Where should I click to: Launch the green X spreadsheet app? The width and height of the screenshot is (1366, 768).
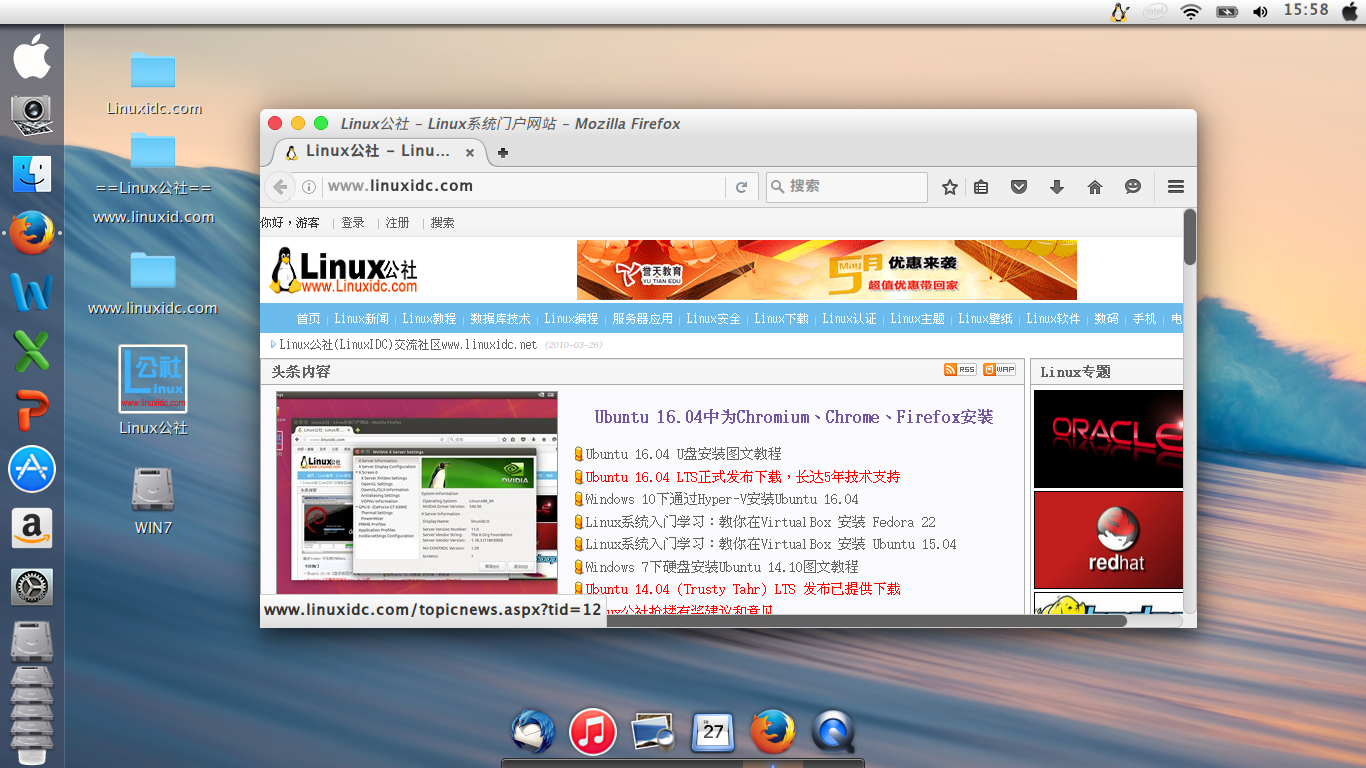pyautogui.click(x=32, y=351)
